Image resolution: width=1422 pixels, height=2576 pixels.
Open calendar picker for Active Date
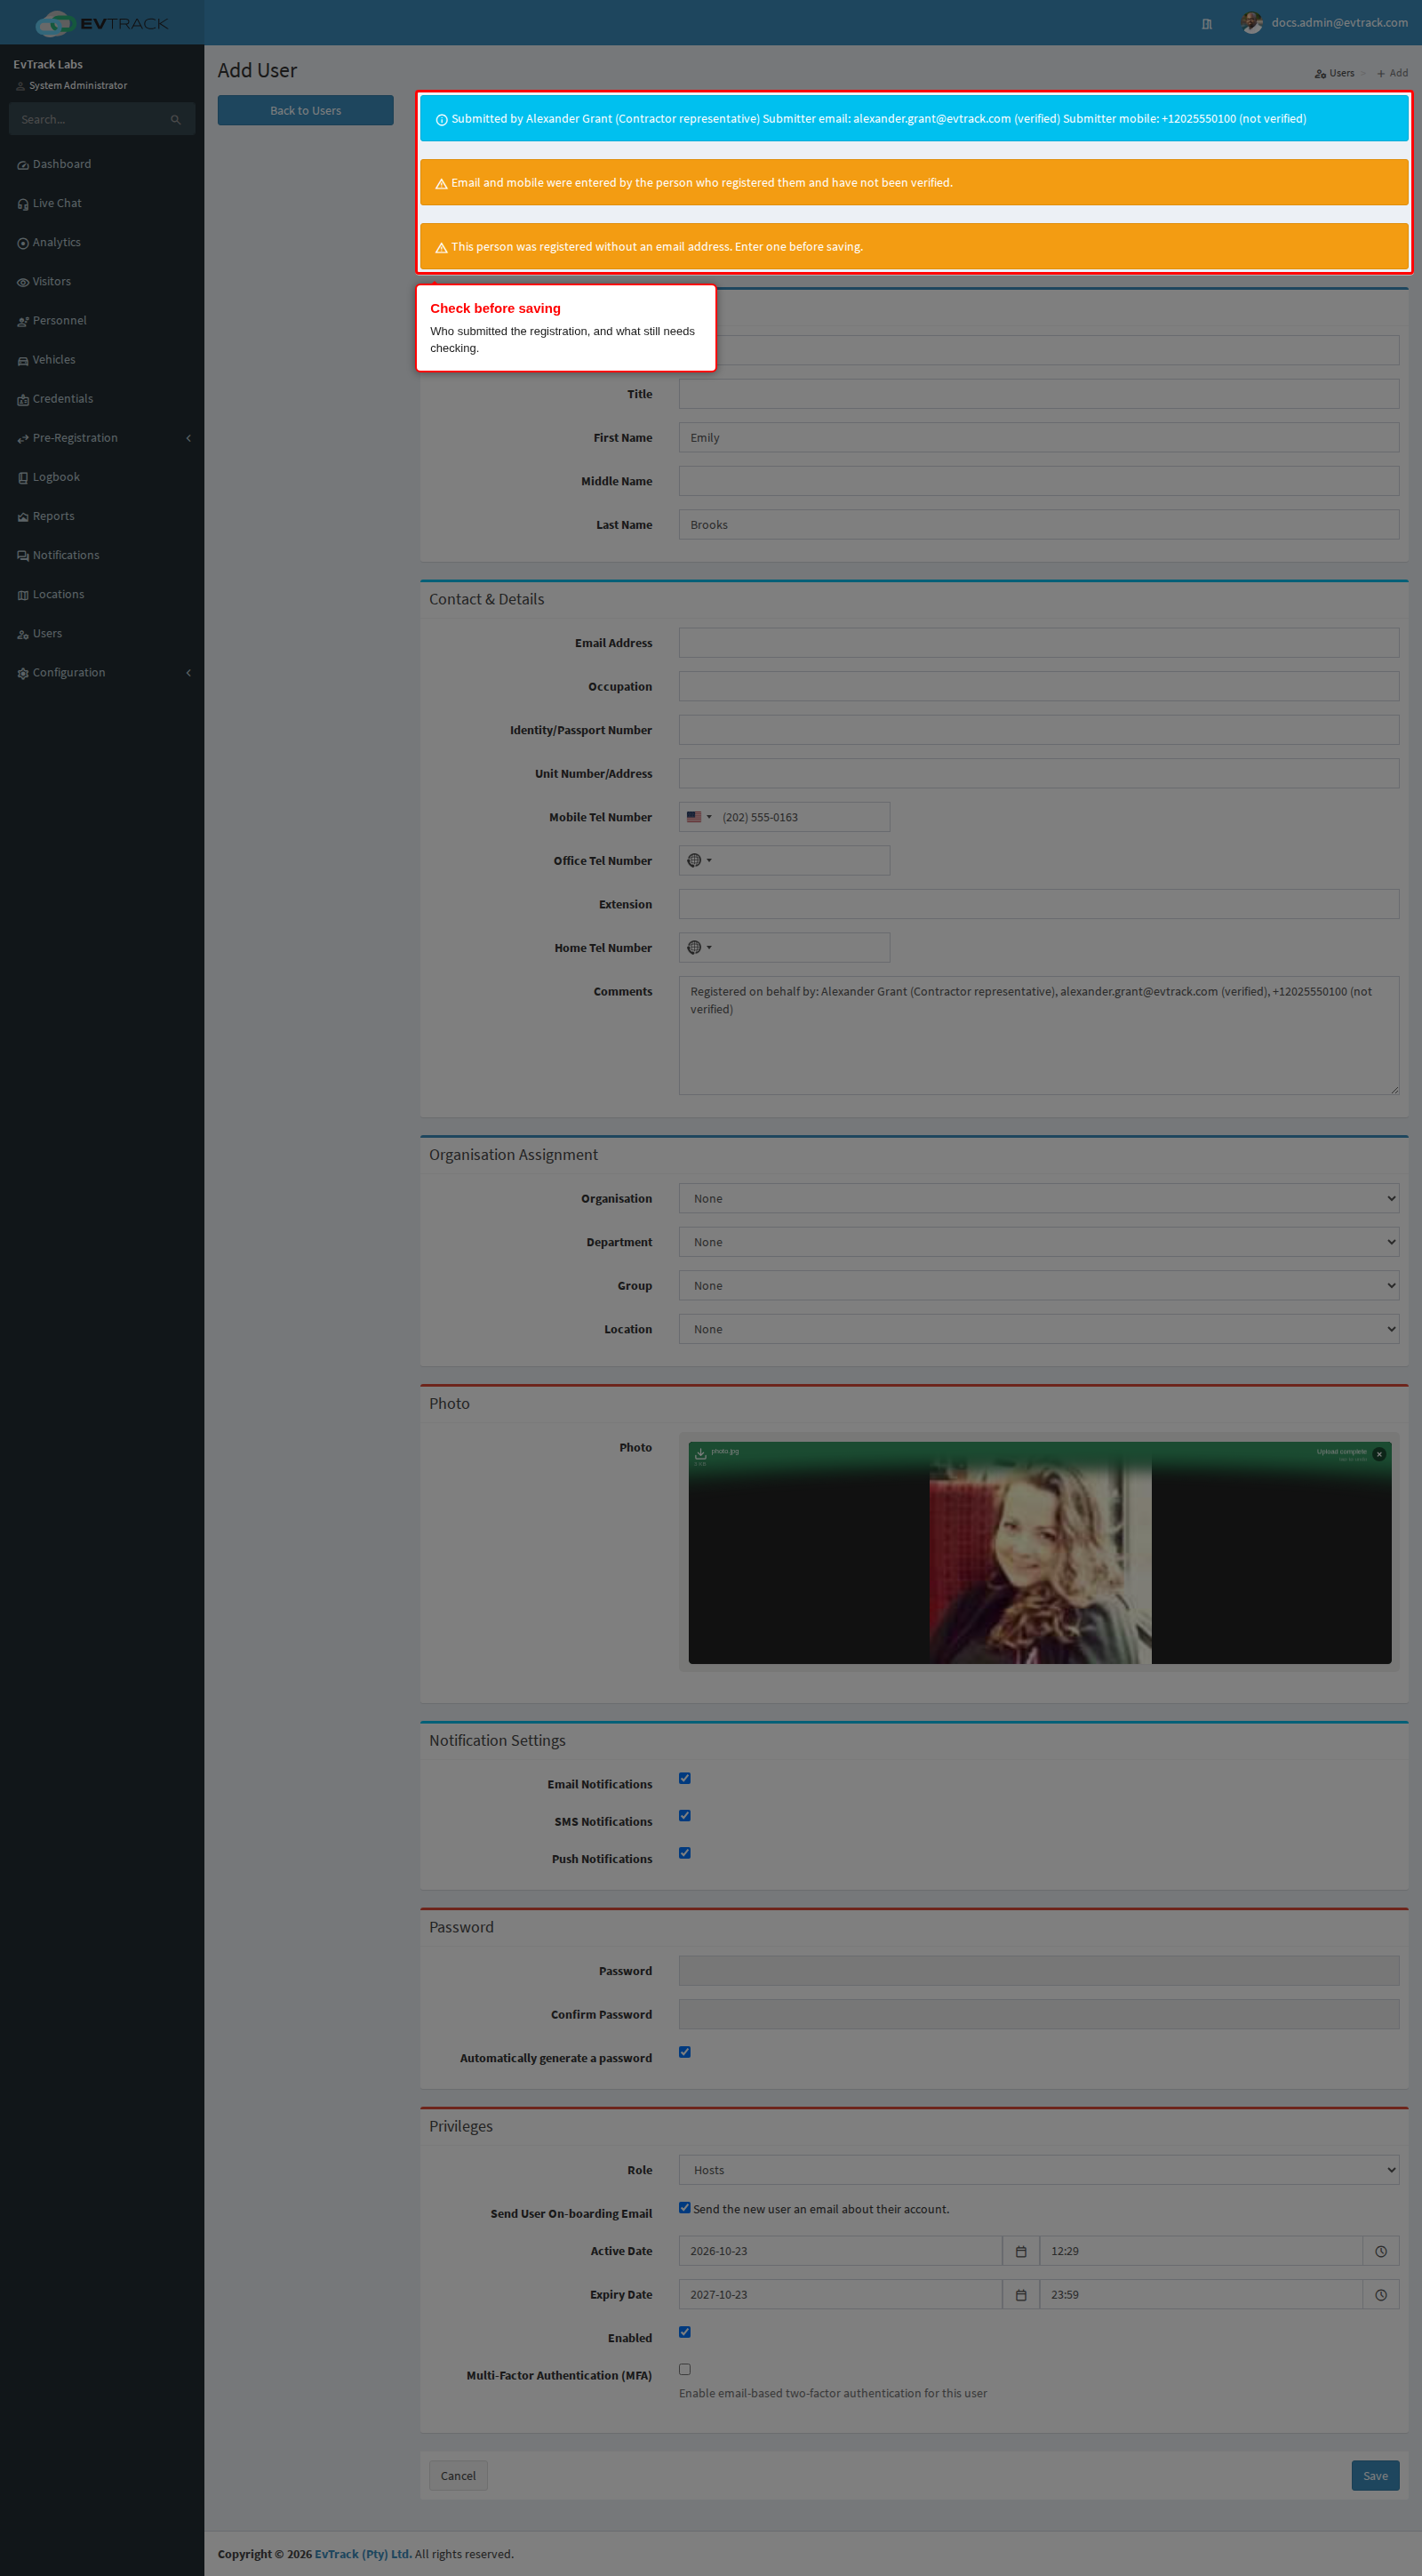[x=1020, y=2251]
